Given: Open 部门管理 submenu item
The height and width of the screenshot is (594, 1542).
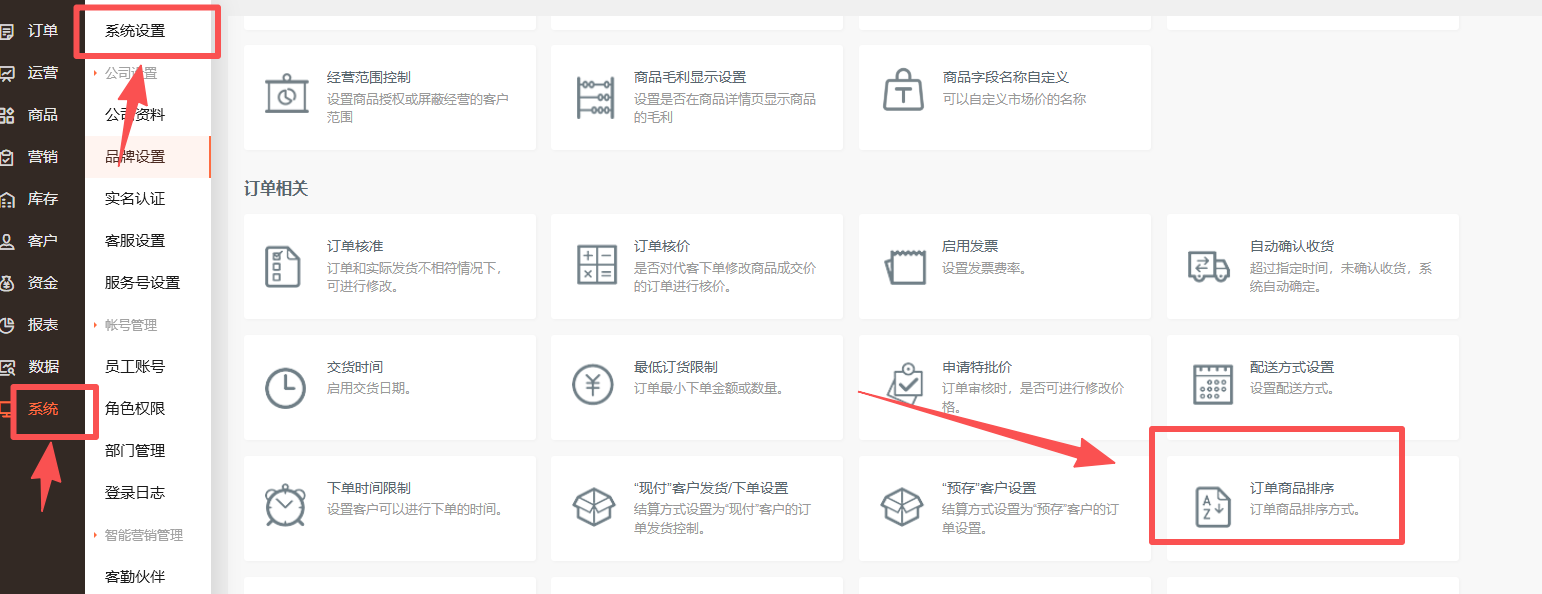Looking at the screenshot, I should 135,451.
